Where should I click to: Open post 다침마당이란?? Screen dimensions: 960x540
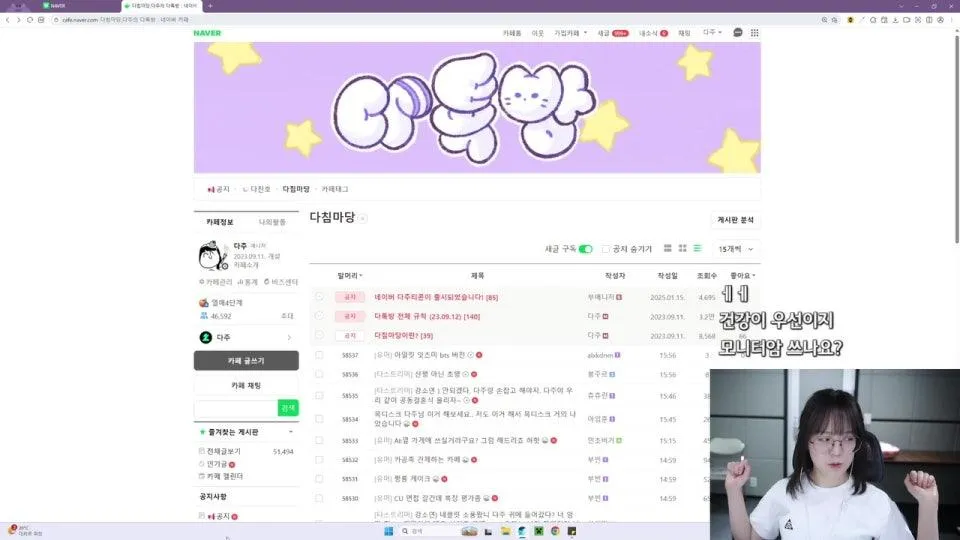click(x=403, y=336)
